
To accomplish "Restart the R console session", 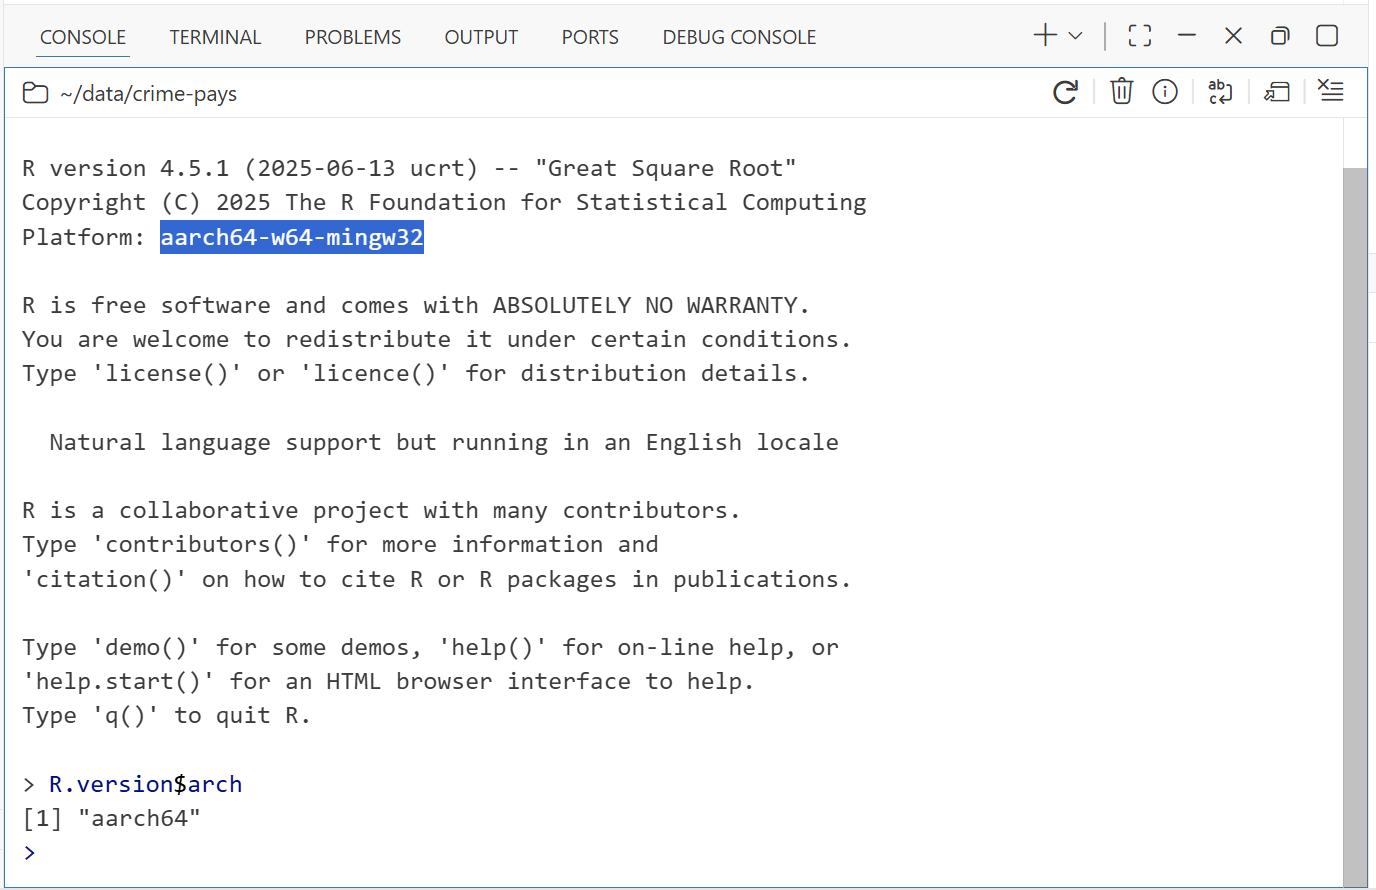I will (x=1066, y=92).
